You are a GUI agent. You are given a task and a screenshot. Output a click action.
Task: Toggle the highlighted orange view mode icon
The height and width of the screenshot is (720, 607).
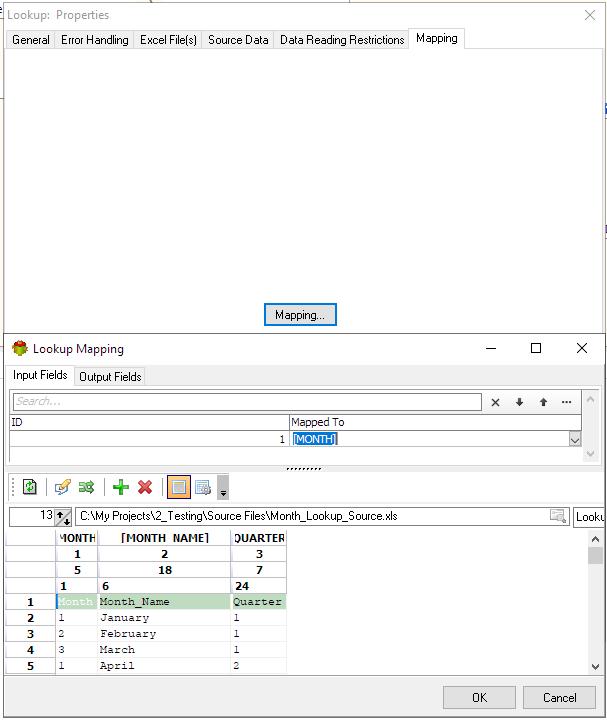179,487
